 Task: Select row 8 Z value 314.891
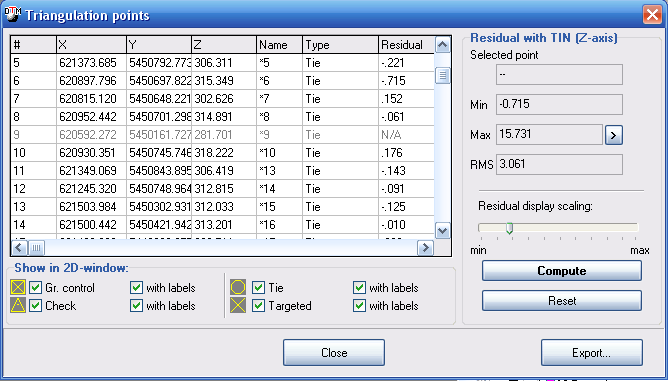coord(224,117)
